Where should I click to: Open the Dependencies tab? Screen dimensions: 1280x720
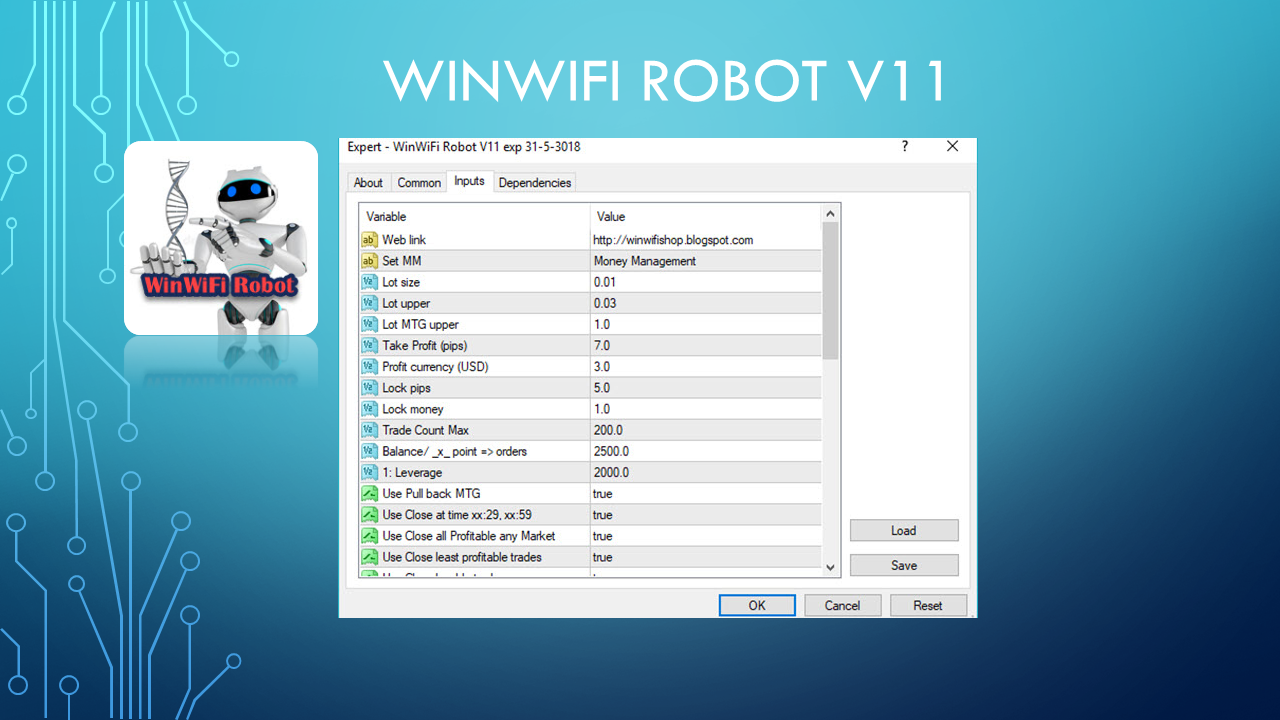point(535,183)
